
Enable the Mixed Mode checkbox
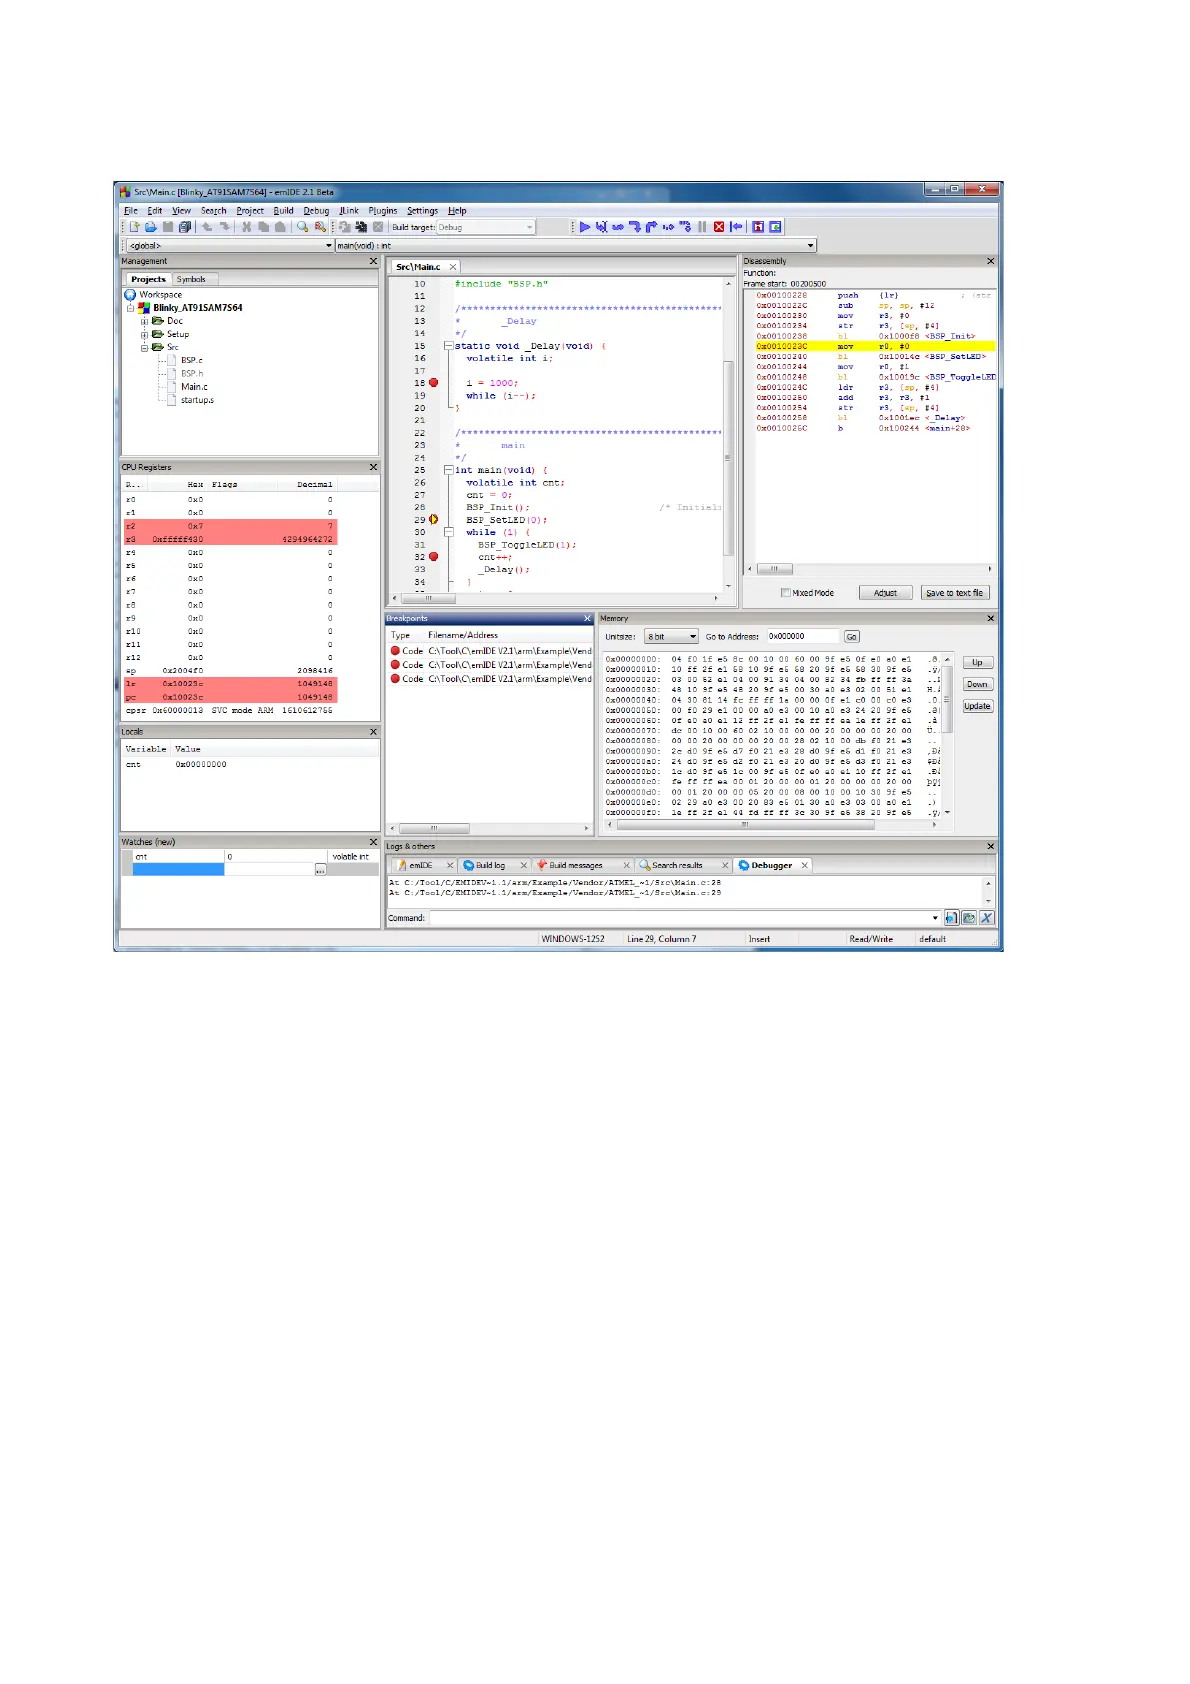pyautogui.click(x=786, y=593)
